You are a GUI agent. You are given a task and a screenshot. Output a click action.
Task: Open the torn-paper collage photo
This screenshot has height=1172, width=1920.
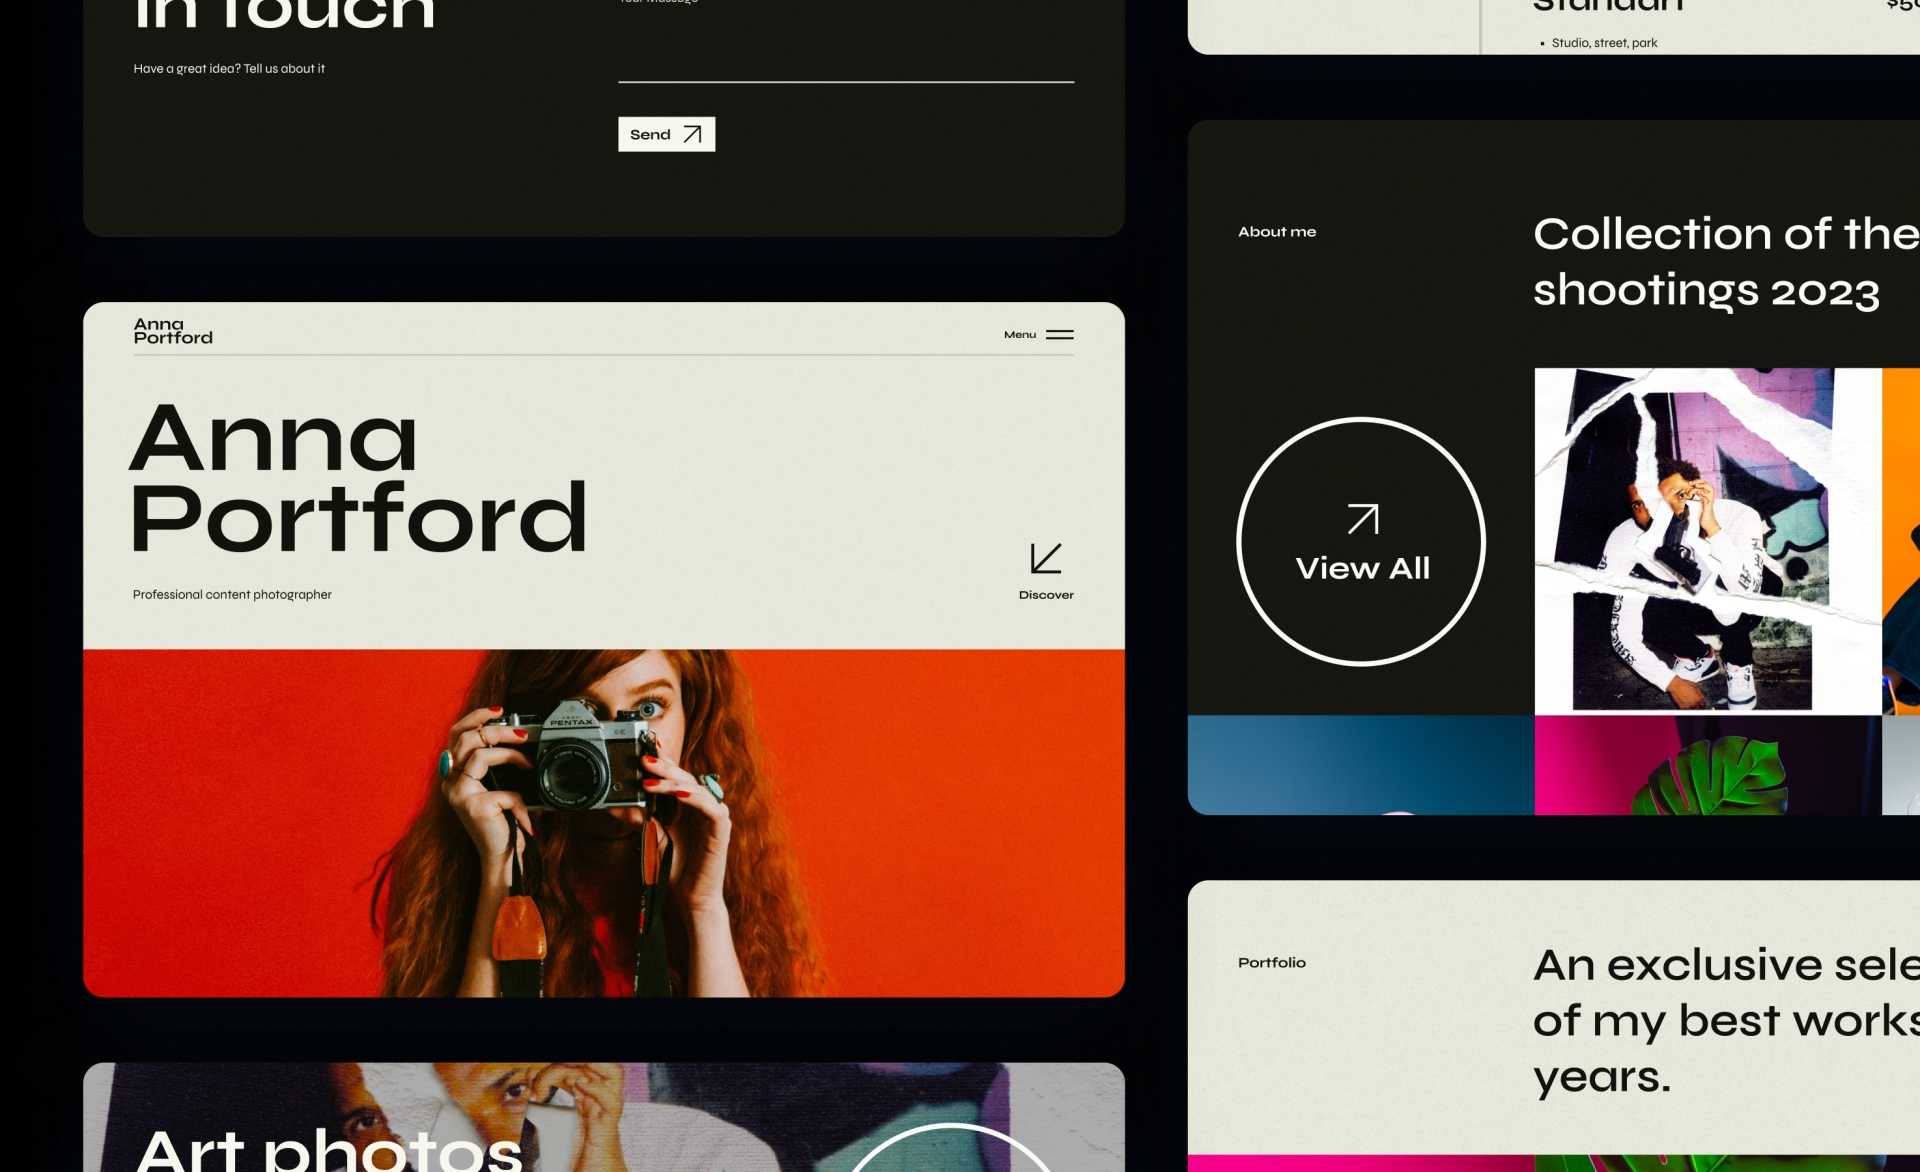click(x=1706, y=540)
